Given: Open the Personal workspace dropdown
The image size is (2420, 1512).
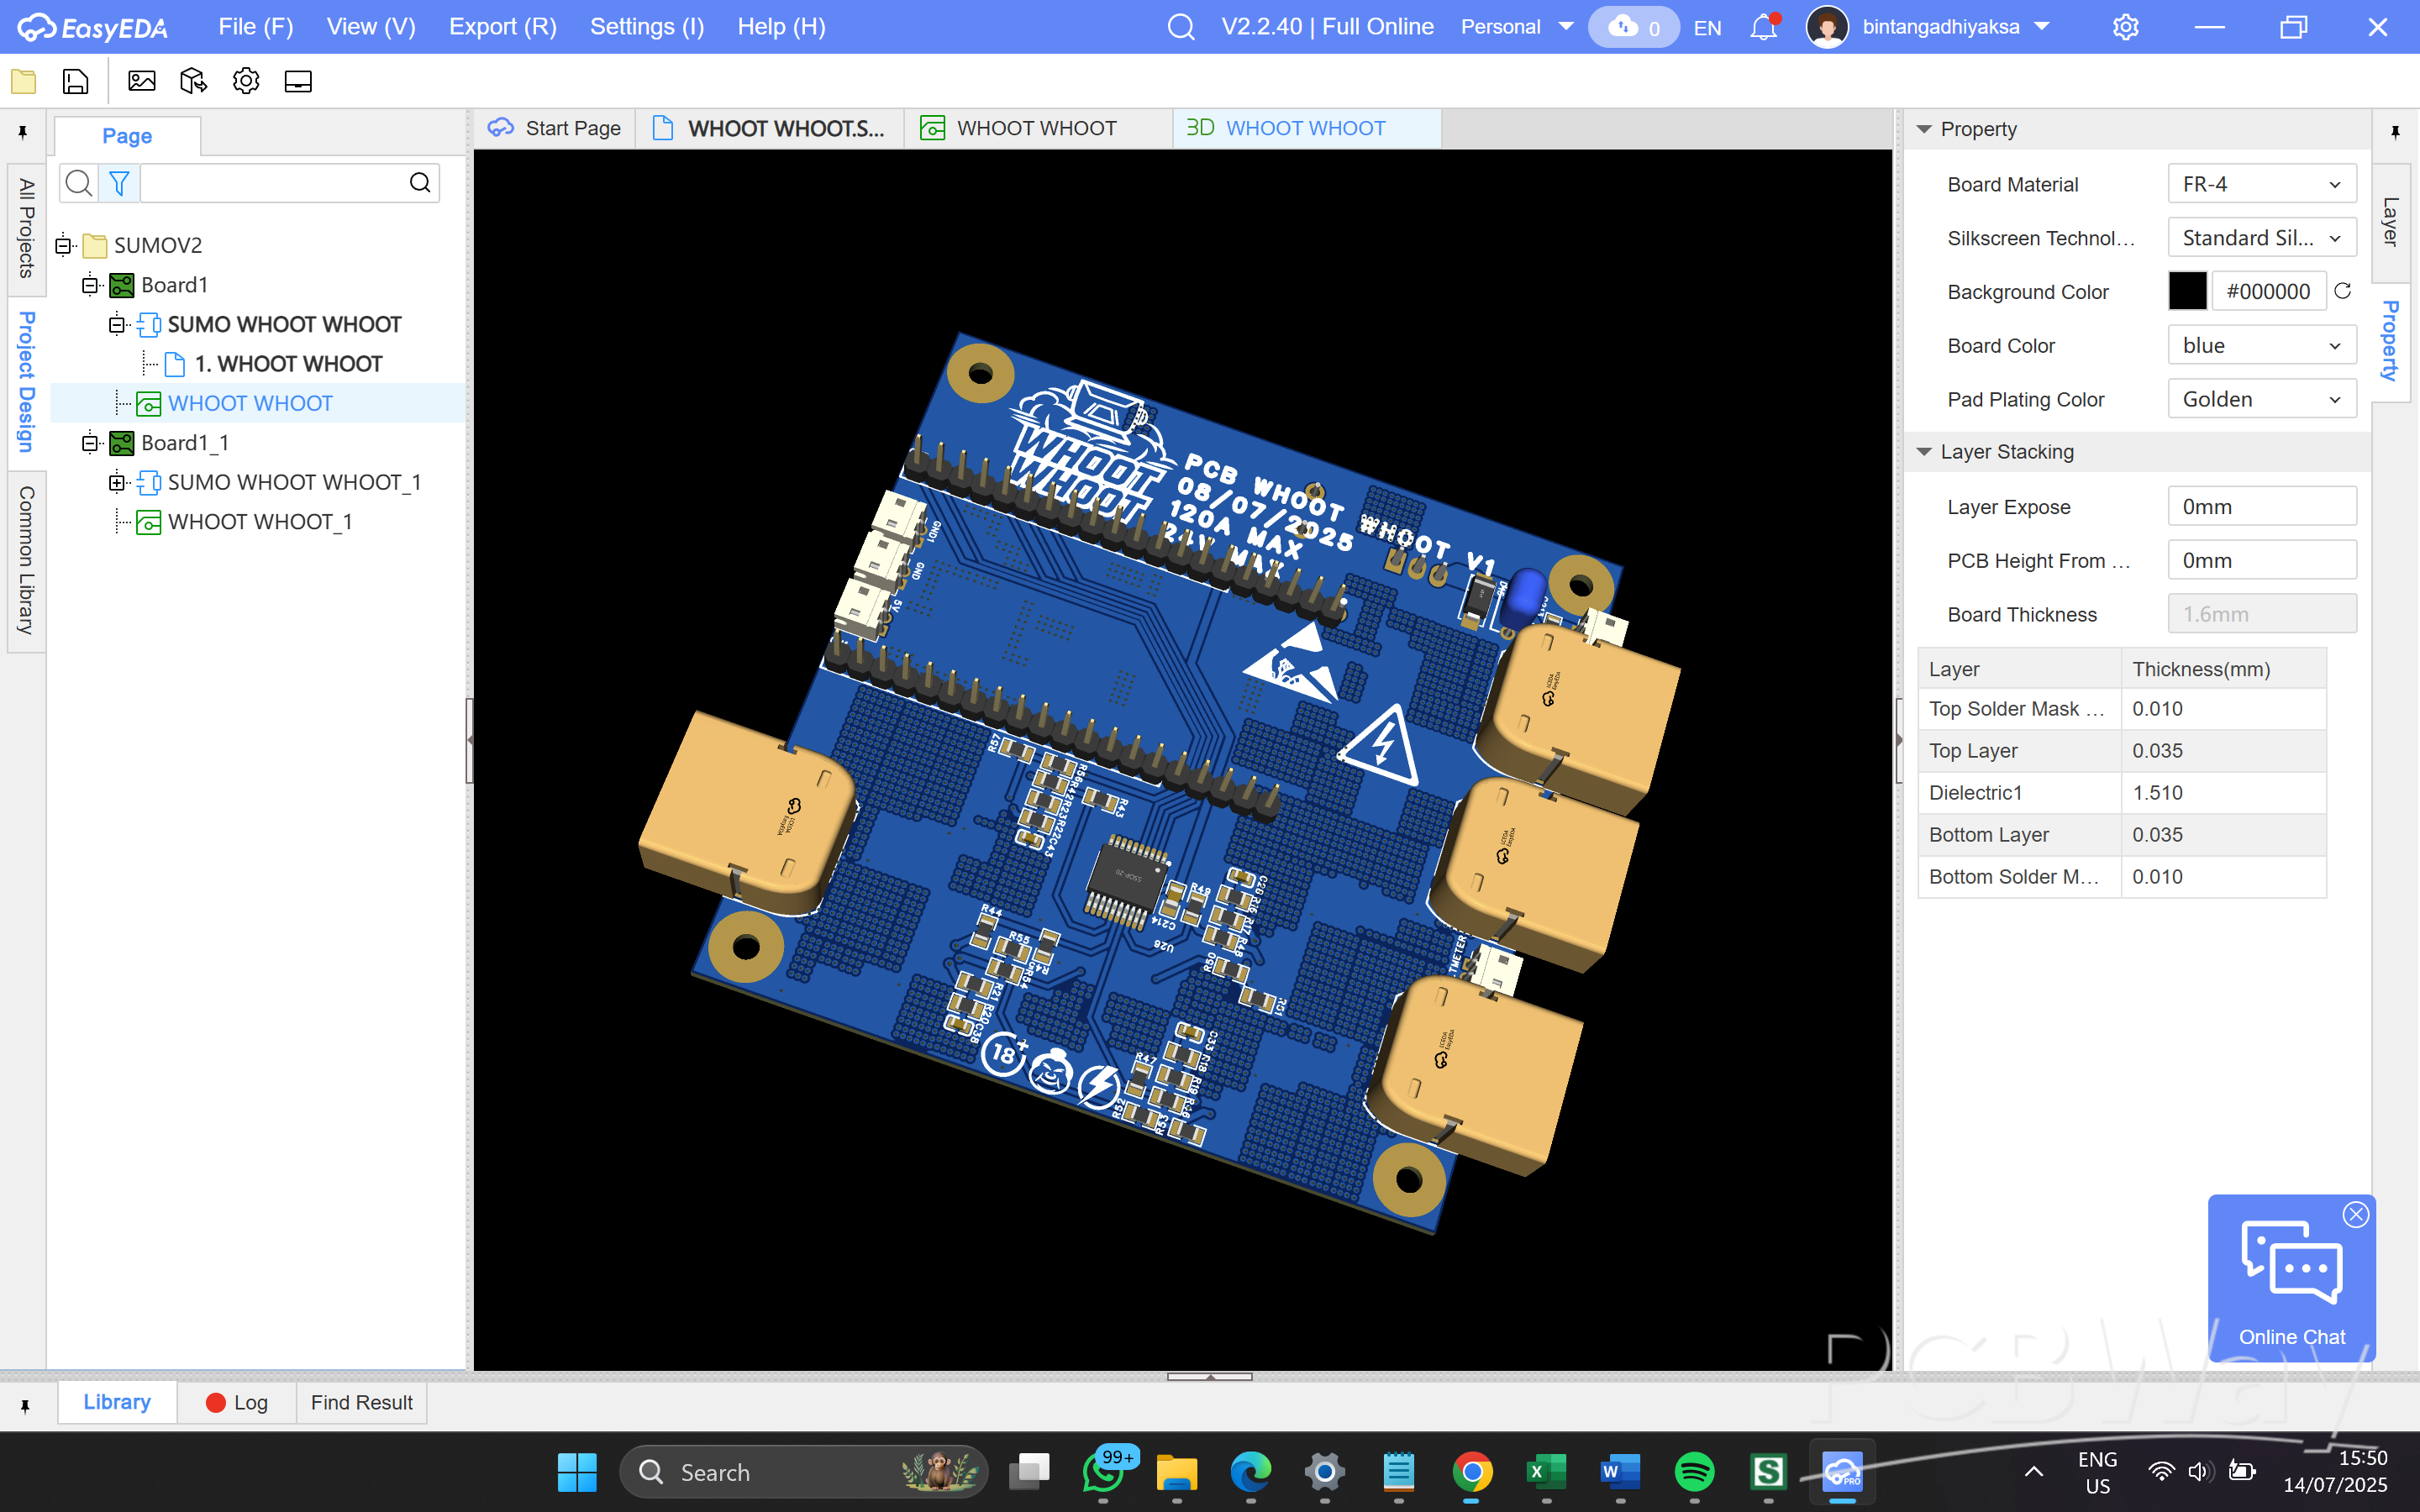Looking at the screenshot, I should (x=1517, y=27).
